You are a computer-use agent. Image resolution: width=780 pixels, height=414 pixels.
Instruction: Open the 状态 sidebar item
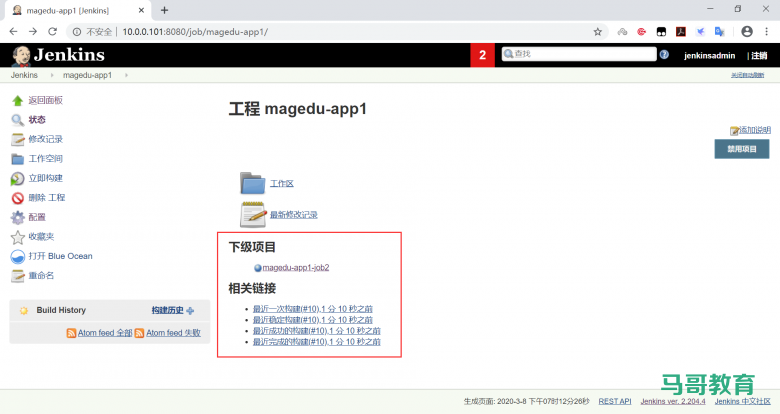point(37,119)
